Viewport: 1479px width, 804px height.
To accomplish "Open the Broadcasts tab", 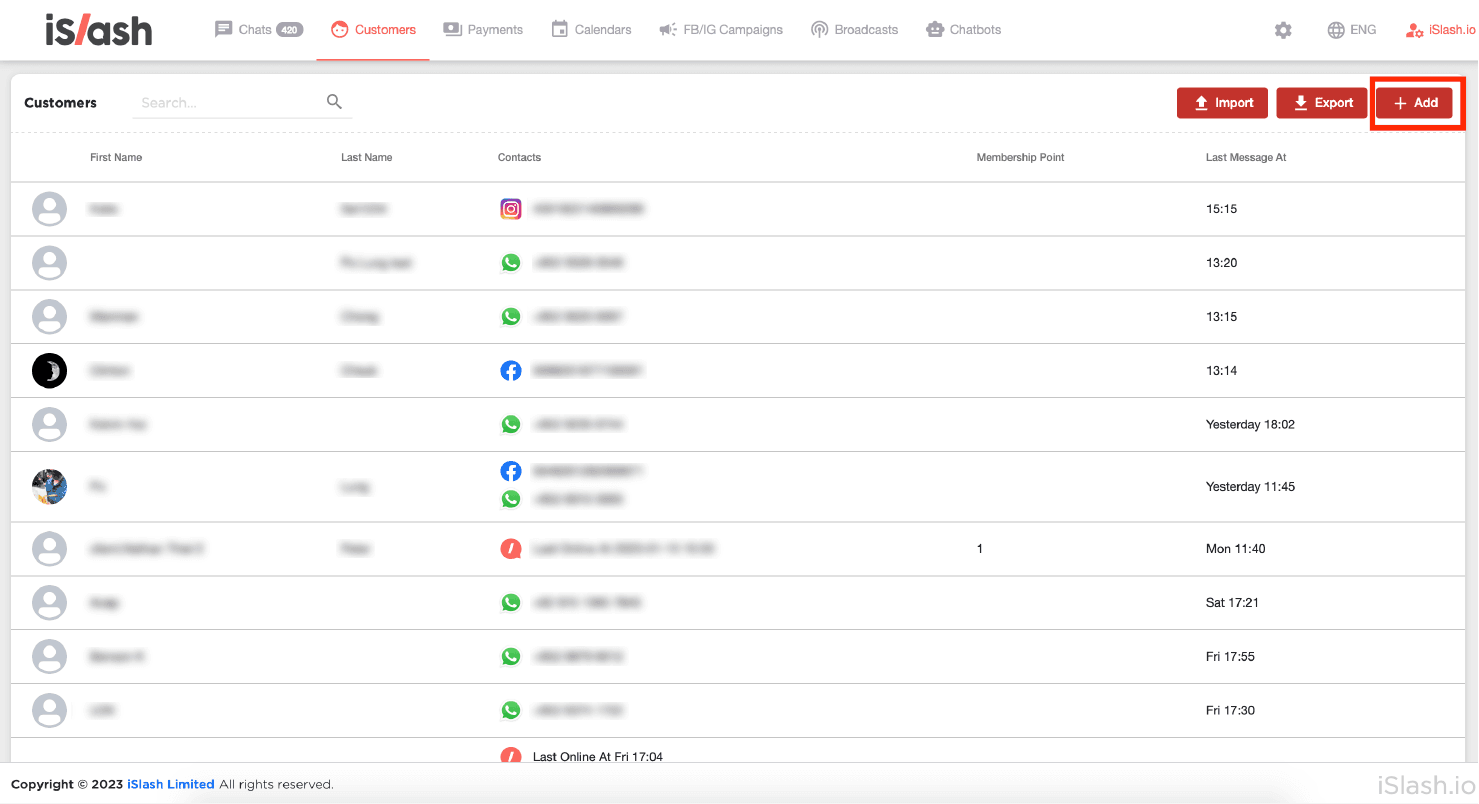I will coord(854,30).
